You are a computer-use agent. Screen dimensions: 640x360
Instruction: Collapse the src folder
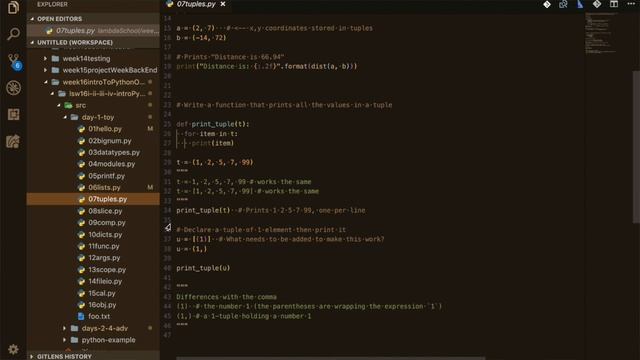(93, 105)
